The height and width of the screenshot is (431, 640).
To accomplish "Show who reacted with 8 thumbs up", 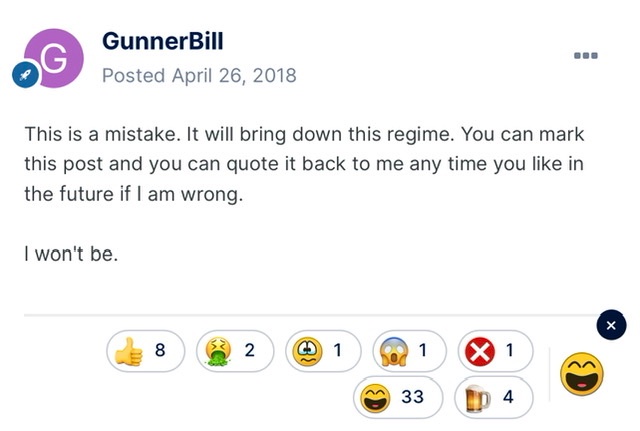I will click(x=160, y=350).
